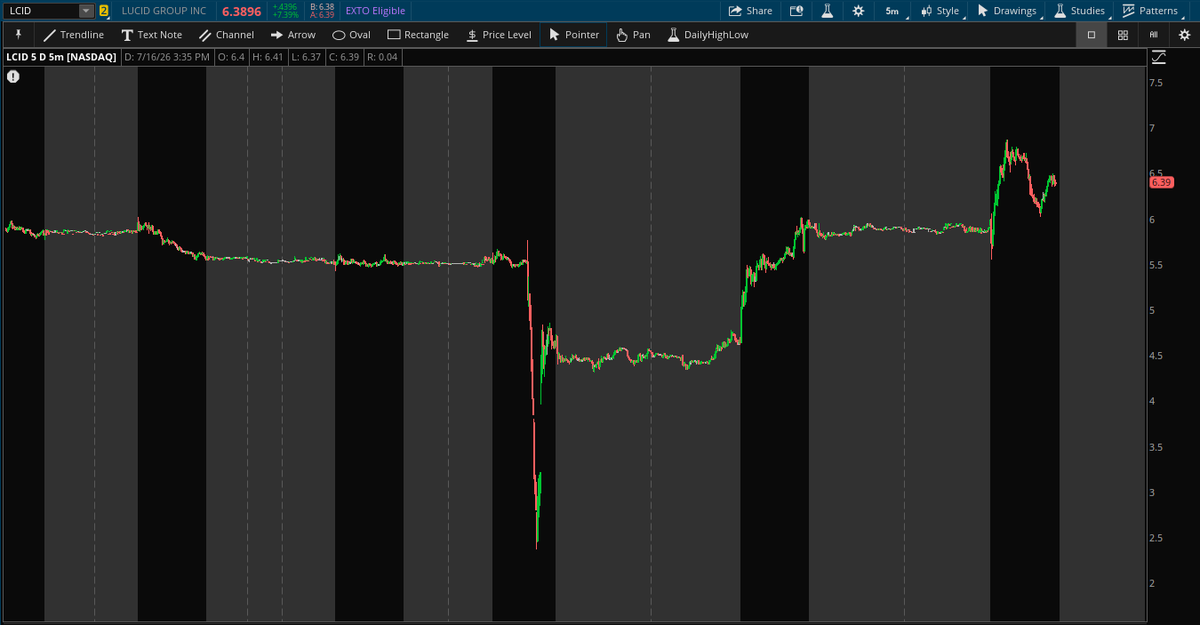Click the R: 0.04 range value
This screenshot has width=1200, height=625.
point(382,57)
